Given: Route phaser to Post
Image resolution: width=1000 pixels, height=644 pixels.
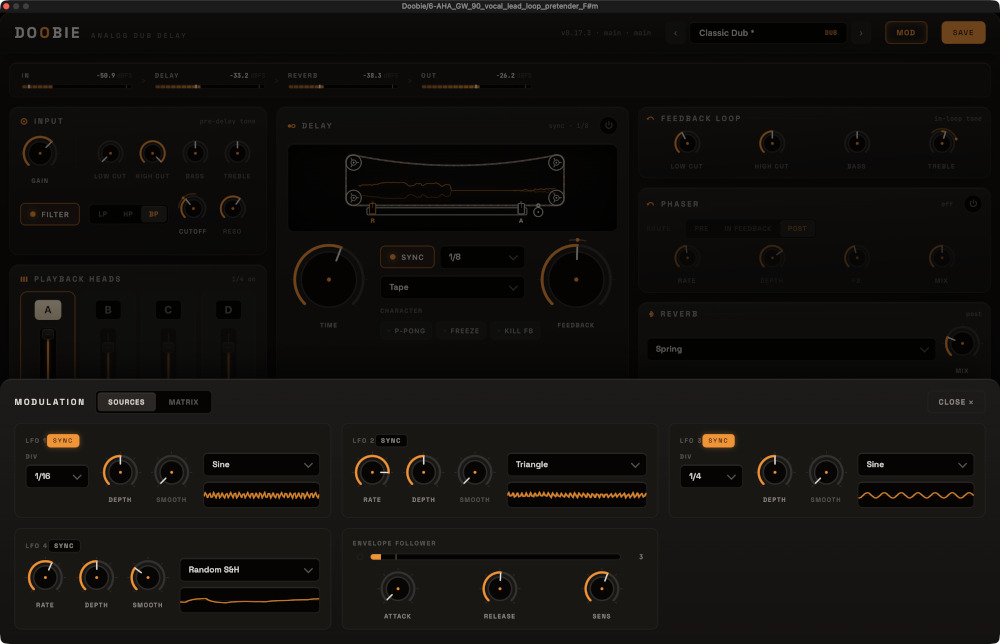Looking at the screenshot, I should tap(797, 228).
